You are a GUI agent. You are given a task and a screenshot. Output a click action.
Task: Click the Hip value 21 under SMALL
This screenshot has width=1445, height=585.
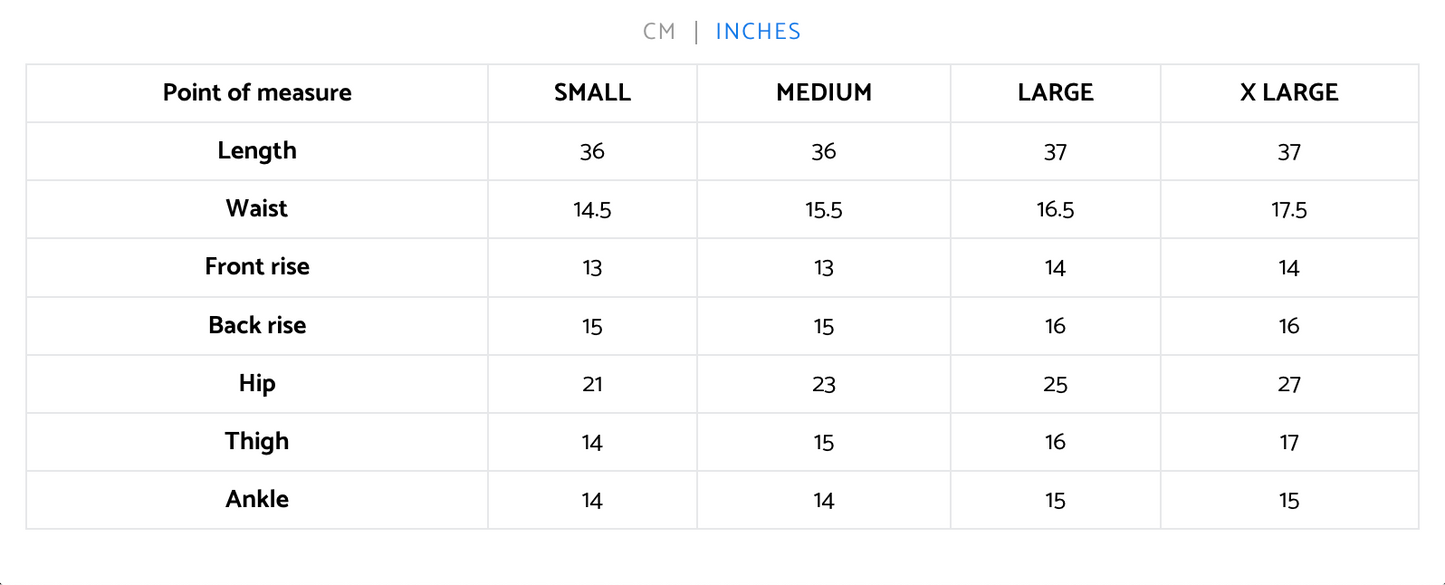click(592, 384)
